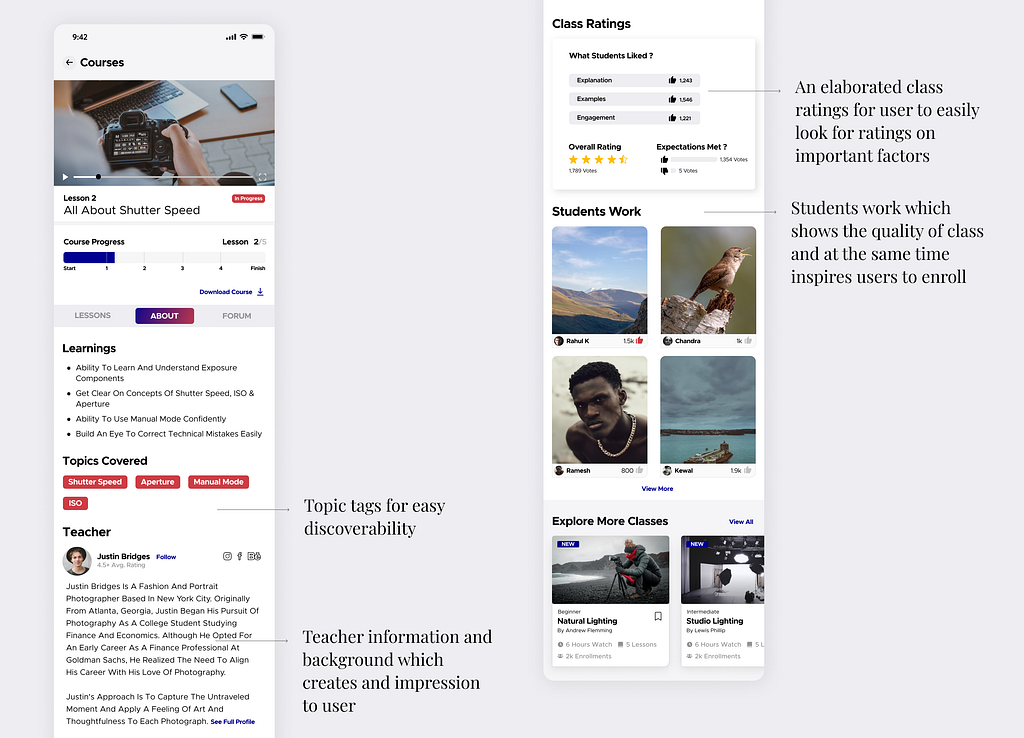Switch to the Forum tab

pos(236,316)
